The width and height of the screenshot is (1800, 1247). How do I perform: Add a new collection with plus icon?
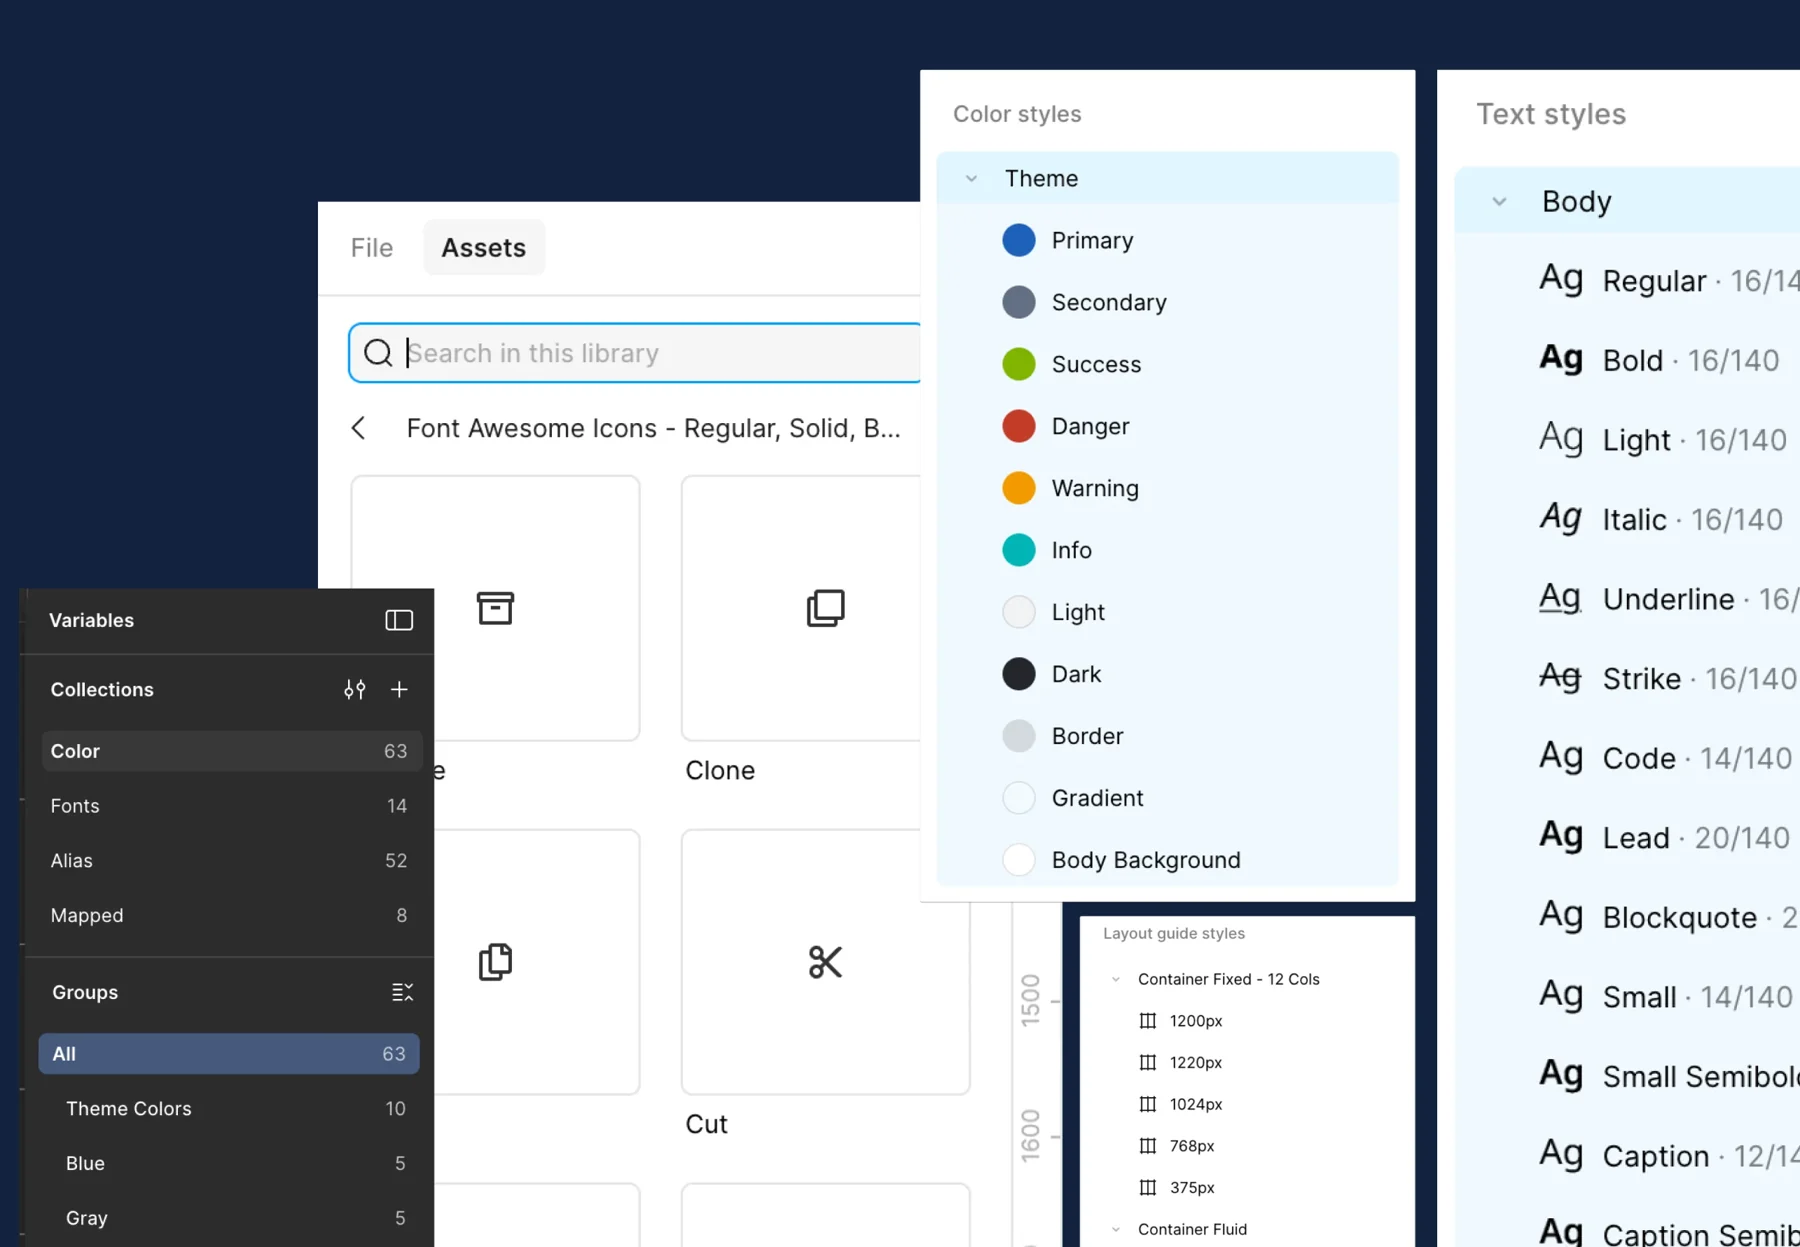coord(399,689)
